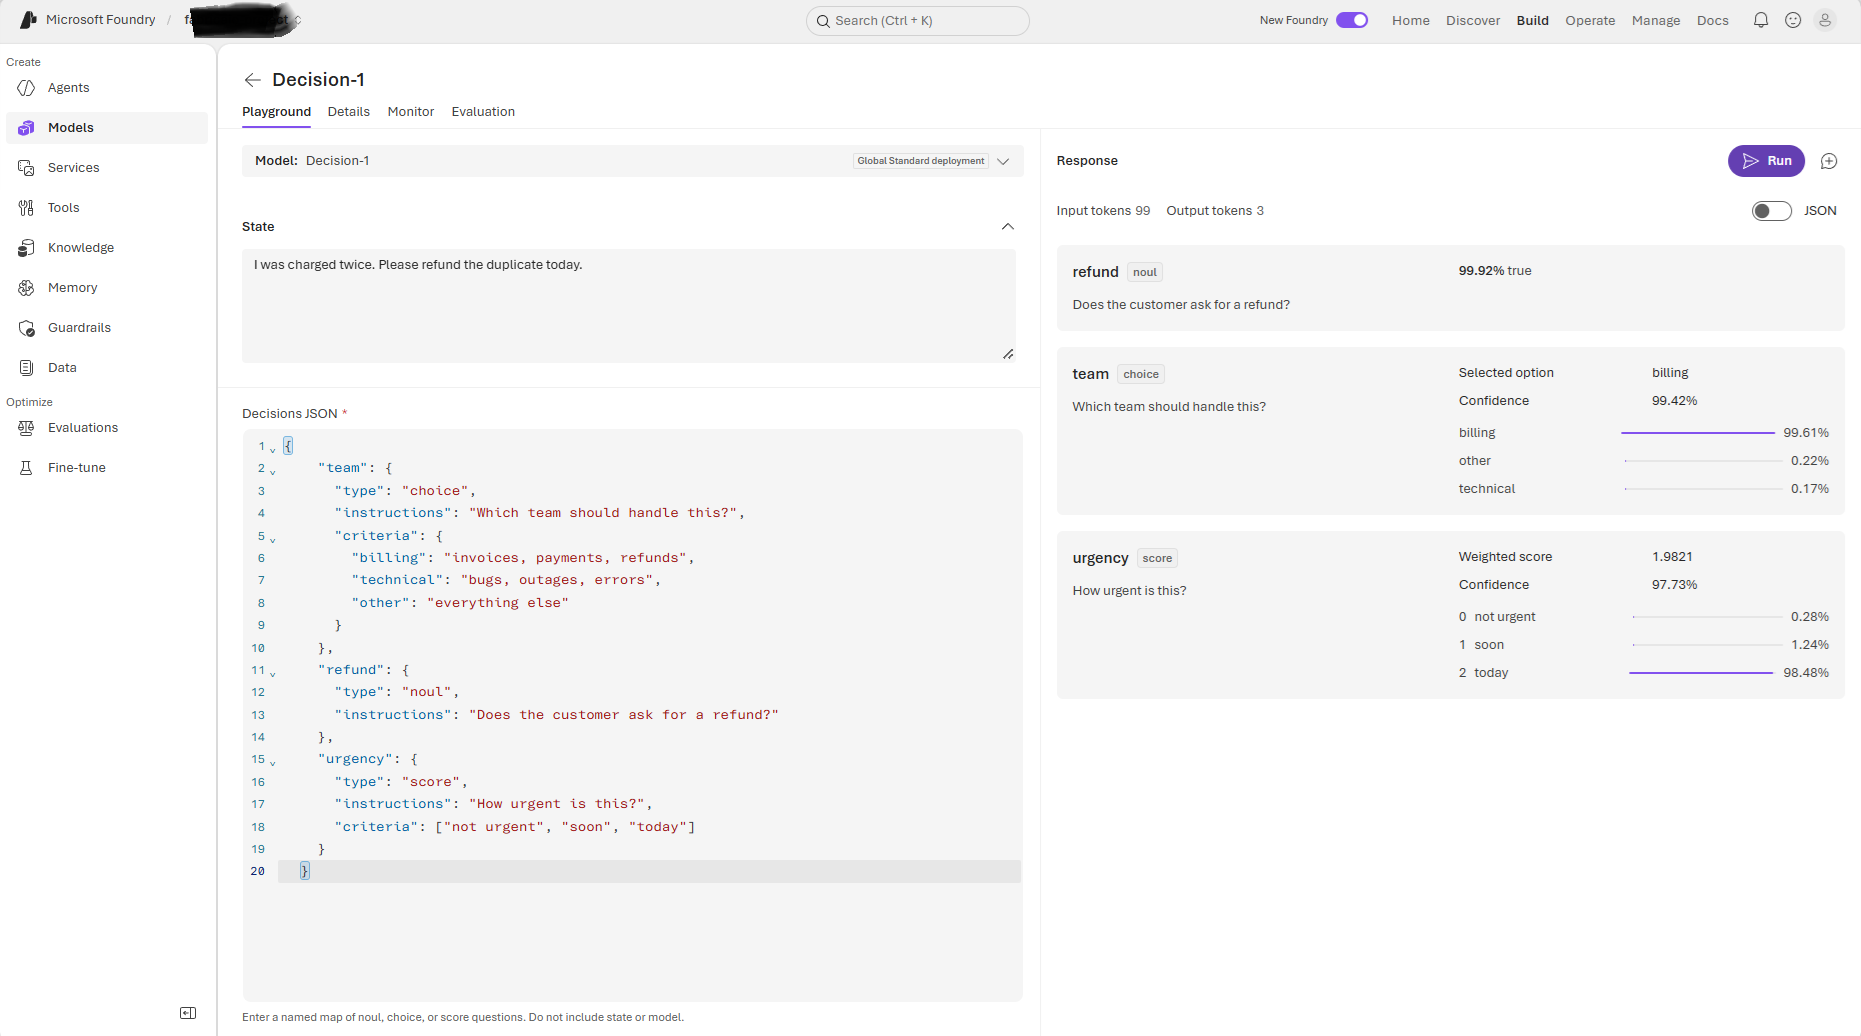
Task: Collapse the State section chevron
Action: (x=1008, y=227)
